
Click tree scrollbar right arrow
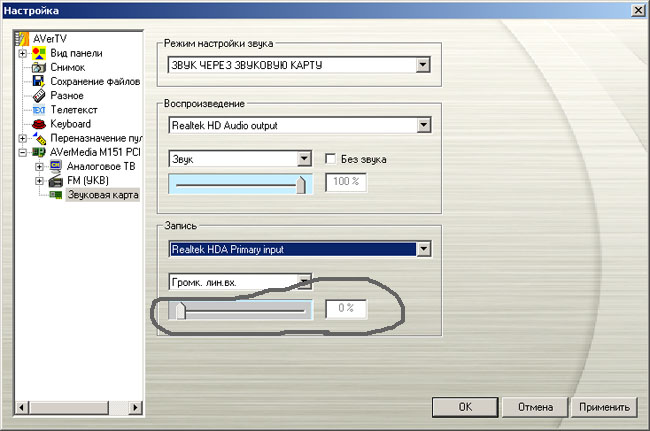click(135, 407)
